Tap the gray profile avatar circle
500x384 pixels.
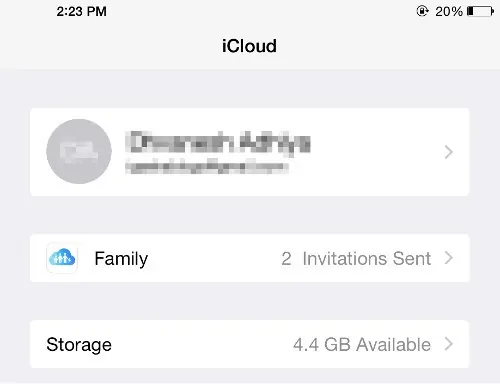tap(79, 151)
